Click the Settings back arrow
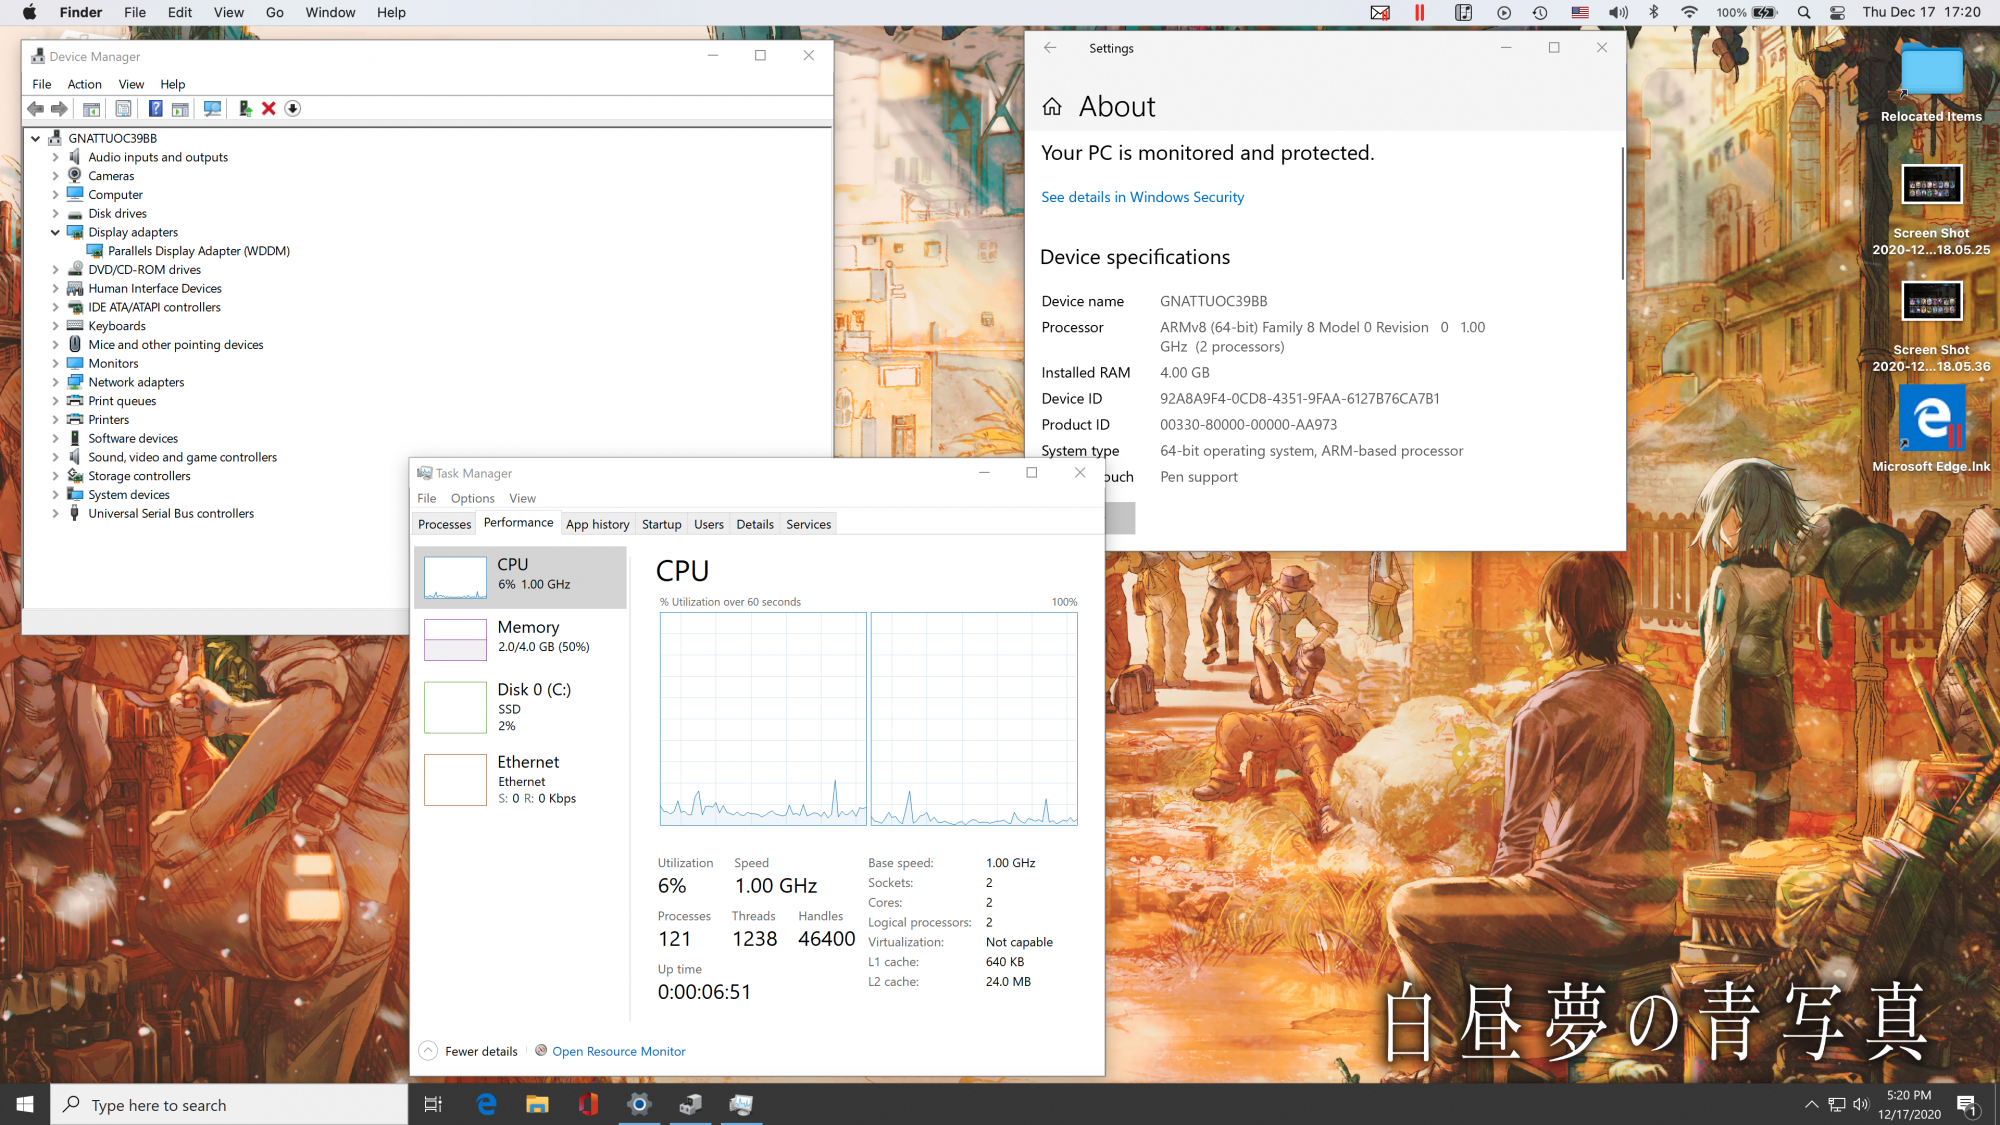 coord(1050,48)
